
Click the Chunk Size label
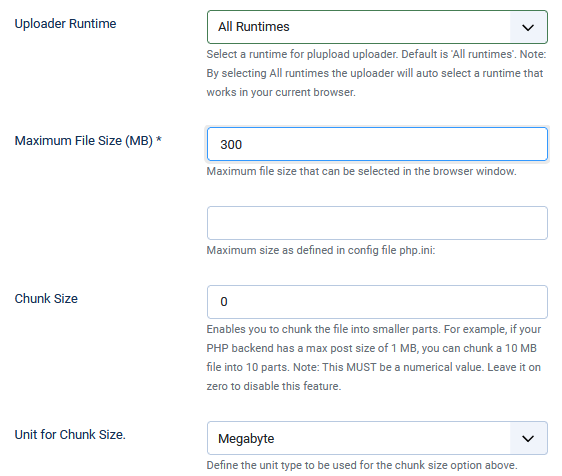coord(46,298)
